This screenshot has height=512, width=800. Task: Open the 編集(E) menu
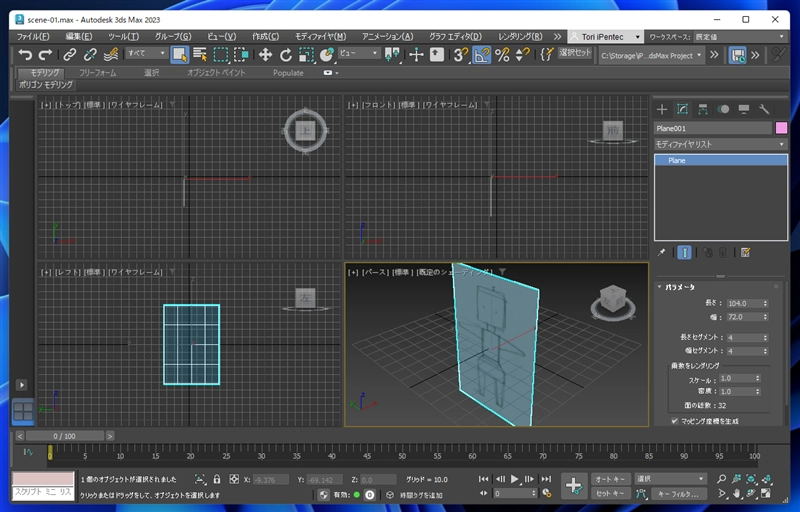click(79, 37)
